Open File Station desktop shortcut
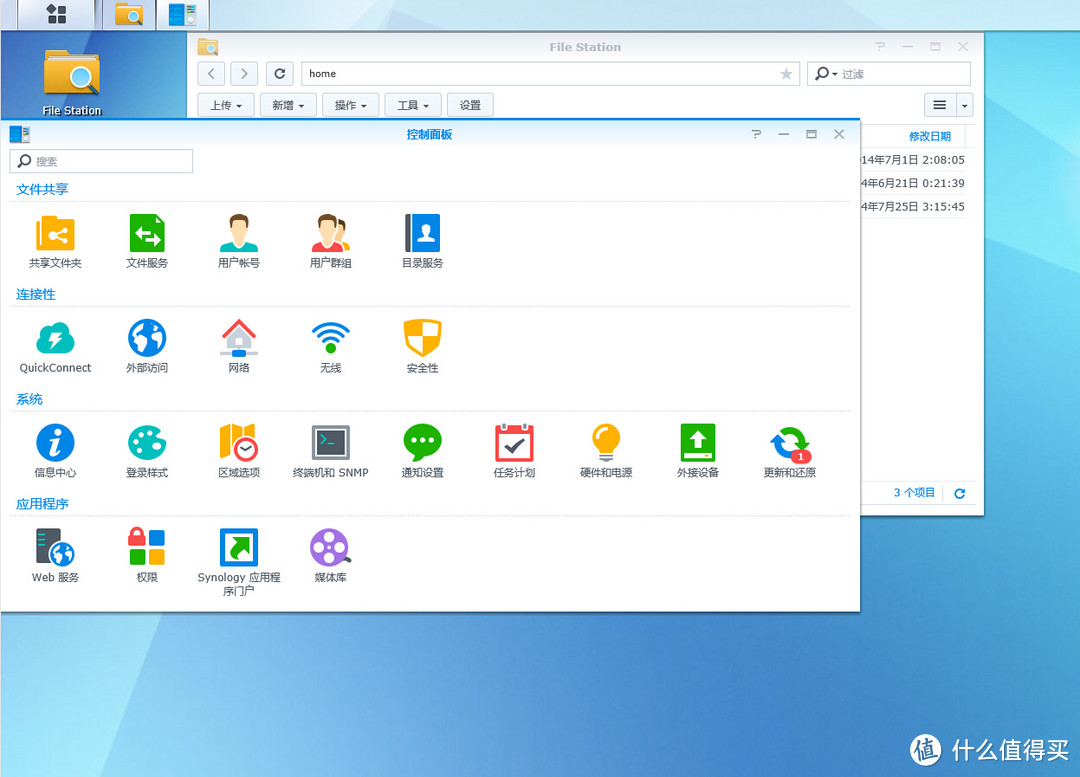 click(x=72, y=83)
